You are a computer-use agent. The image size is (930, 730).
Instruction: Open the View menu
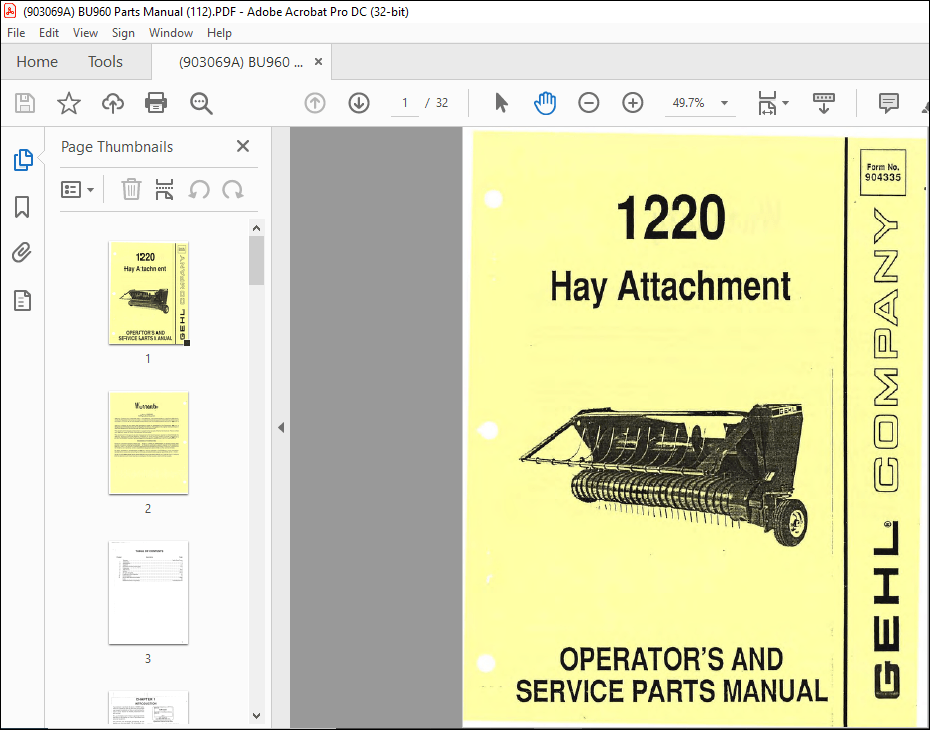[x=85, y=32]
